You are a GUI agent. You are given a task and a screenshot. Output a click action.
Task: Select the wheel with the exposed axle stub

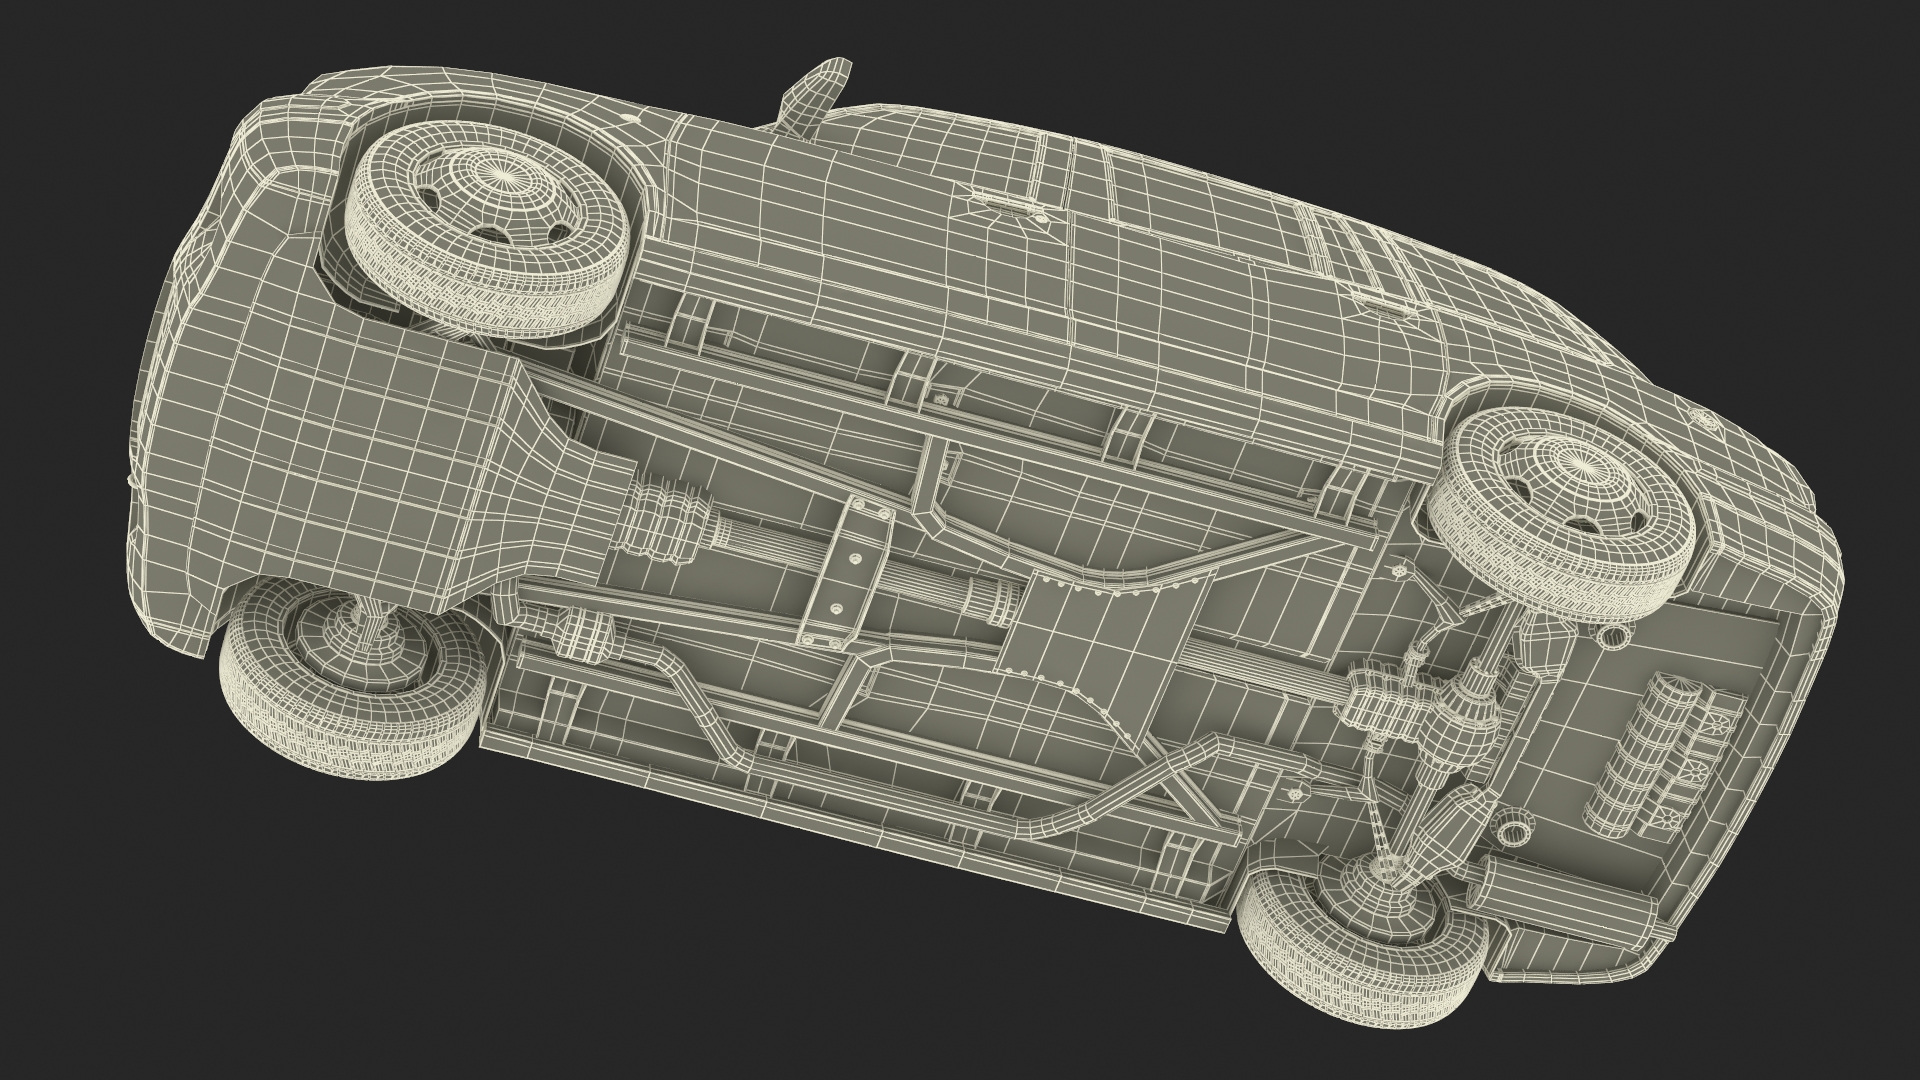click(355, 675)
